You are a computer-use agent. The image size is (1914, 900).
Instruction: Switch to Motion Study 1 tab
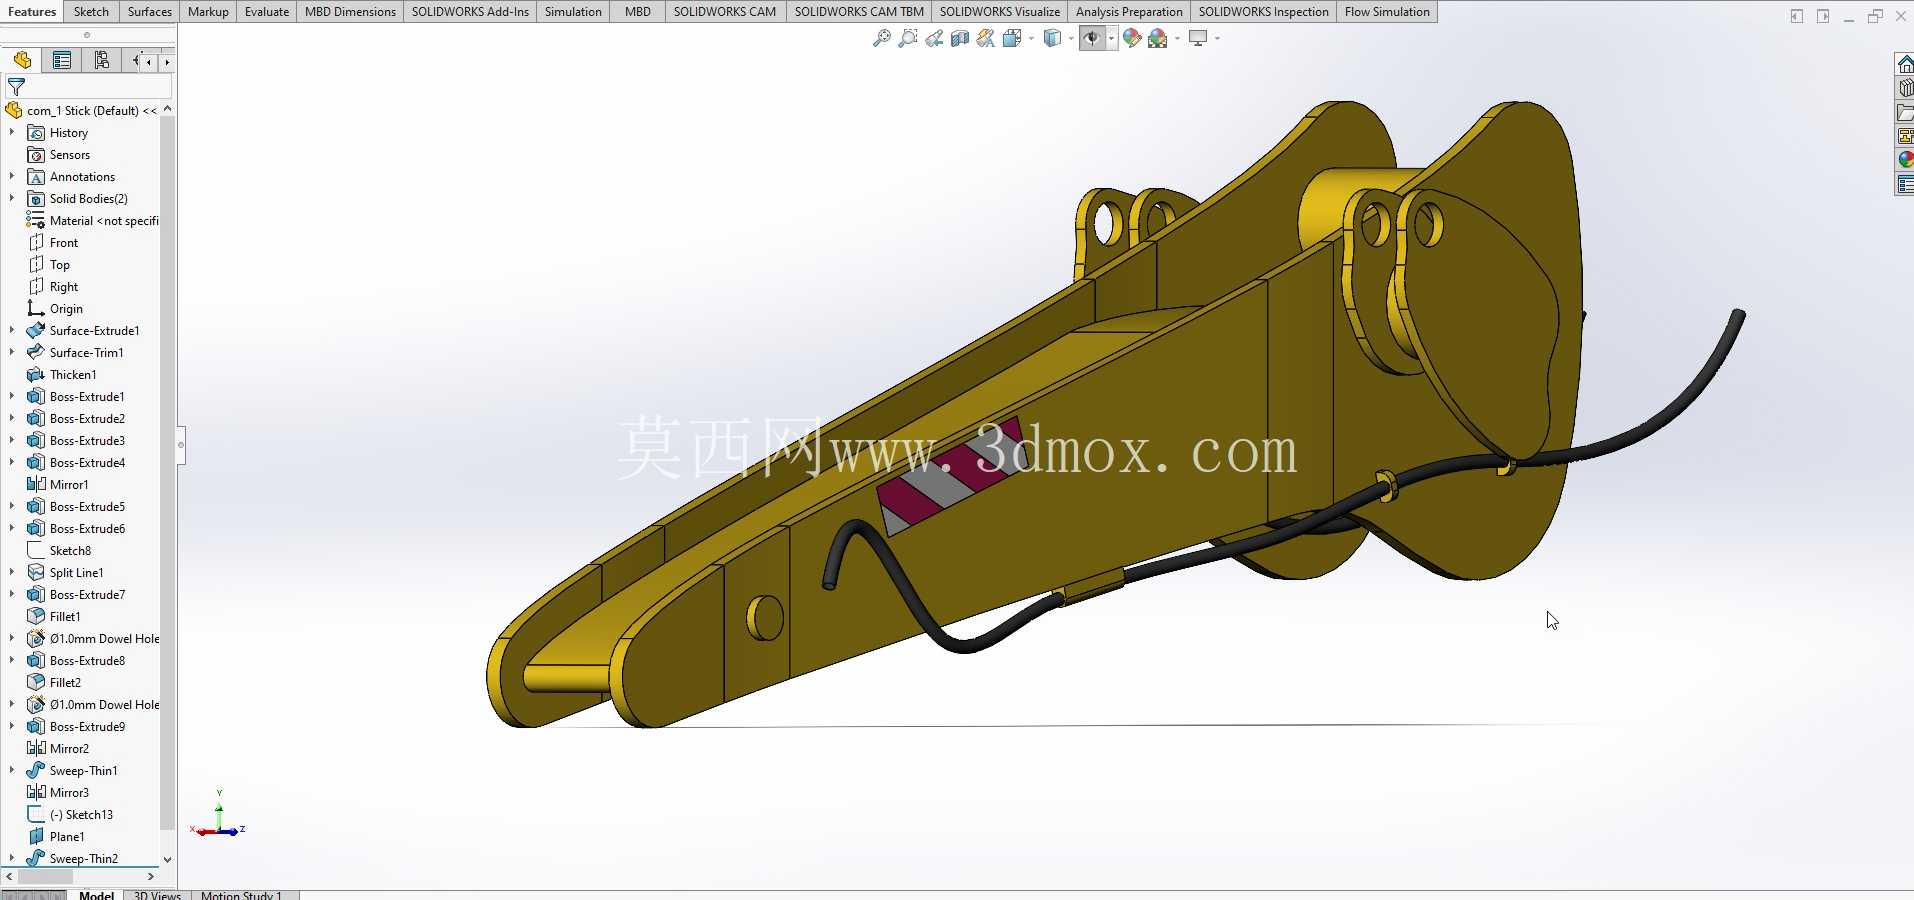[241, 895]
